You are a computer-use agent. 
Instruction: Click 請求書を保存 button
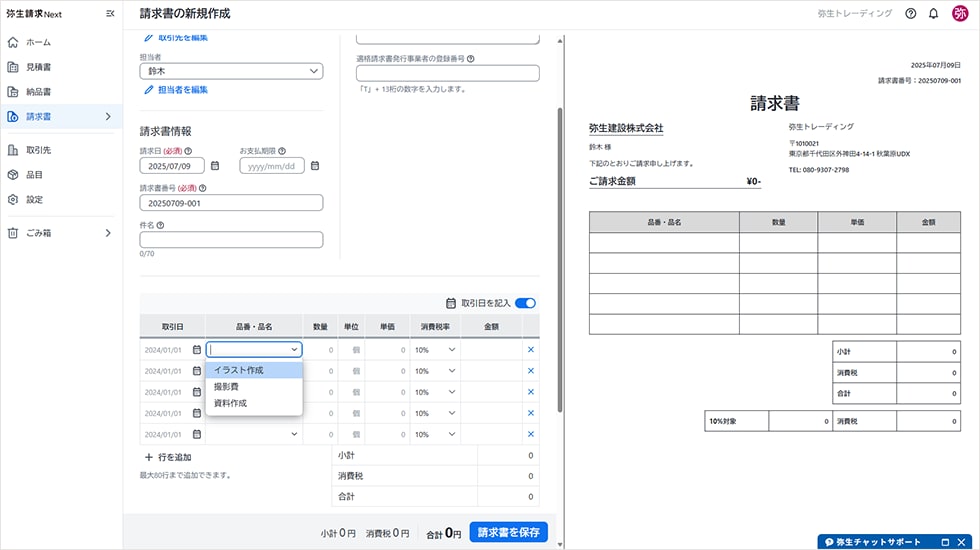coord(508,532)
